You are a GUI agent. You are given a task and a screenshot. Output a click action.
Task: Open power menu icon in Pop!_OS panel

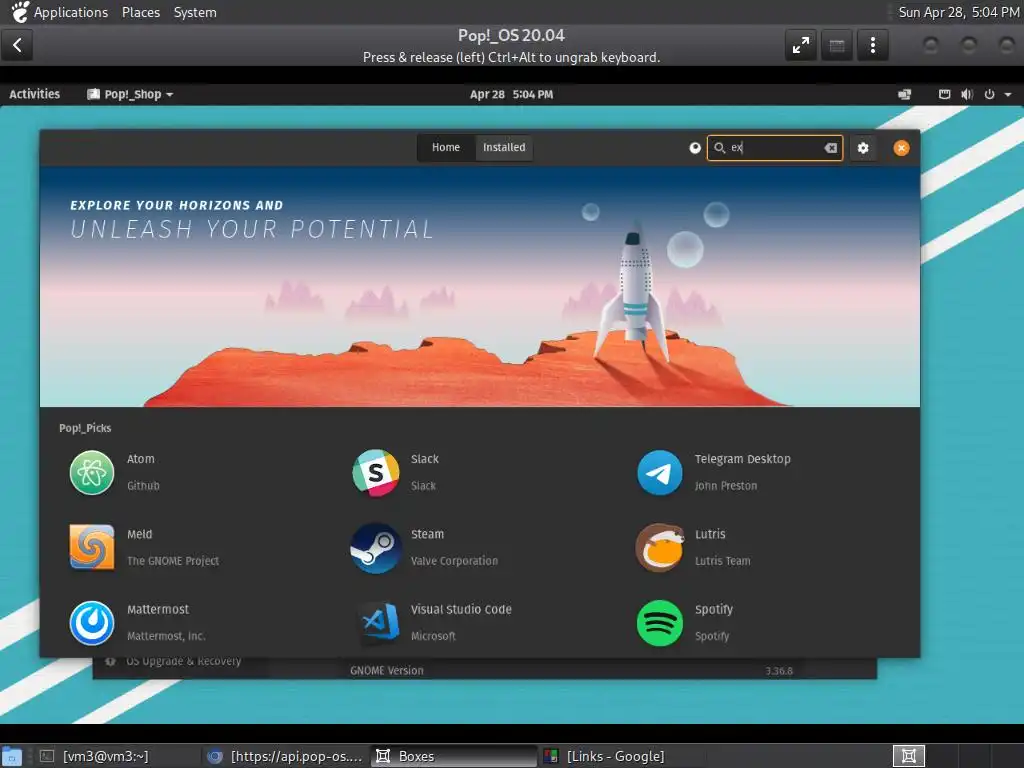coord(989,94)
